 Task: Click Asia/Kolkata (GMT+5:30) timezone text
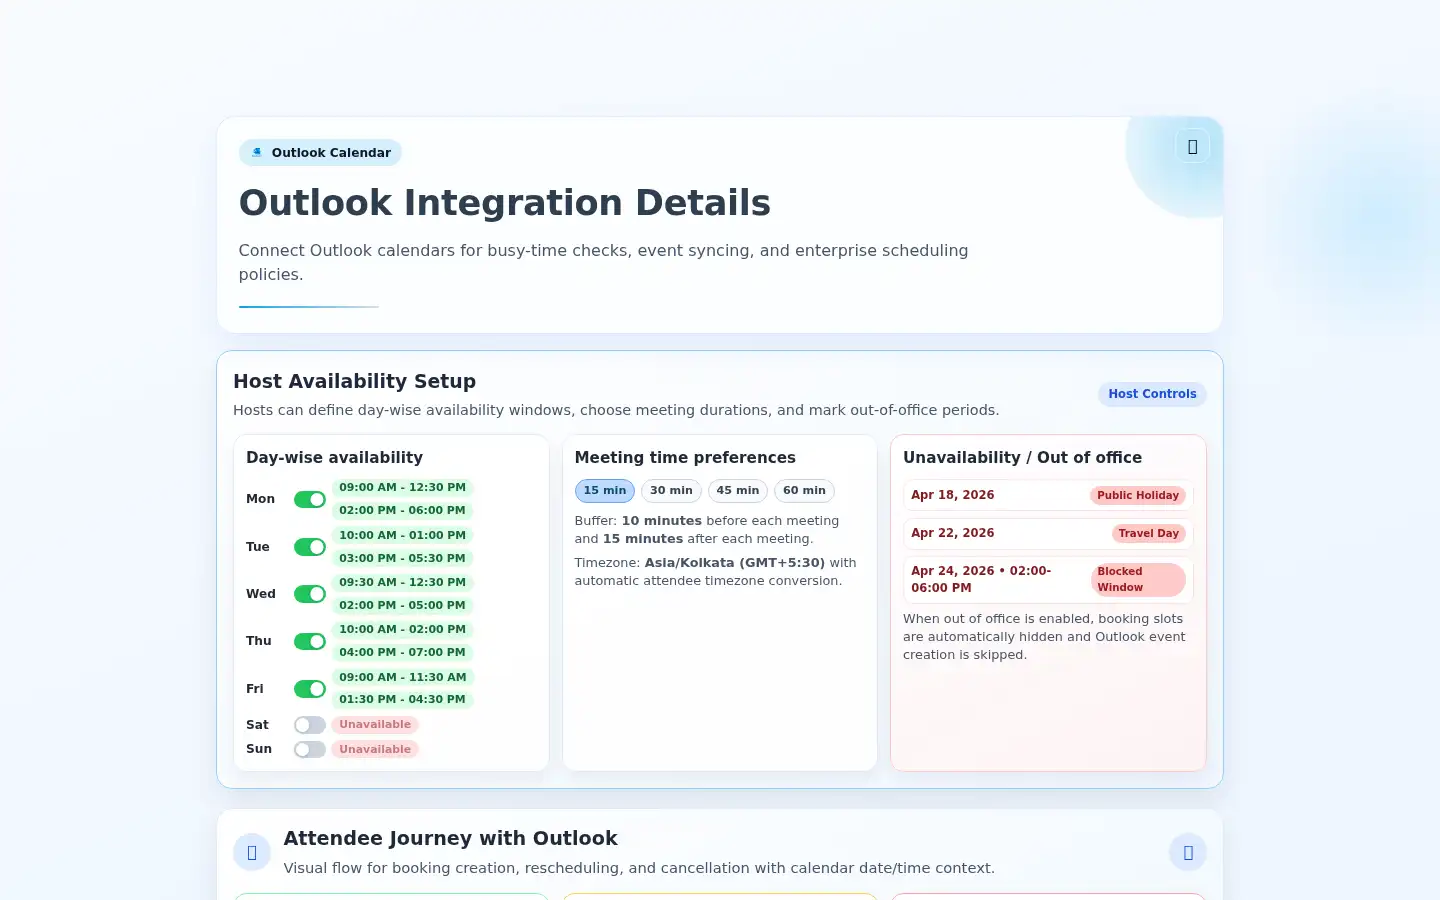click(x=735, y=563)
